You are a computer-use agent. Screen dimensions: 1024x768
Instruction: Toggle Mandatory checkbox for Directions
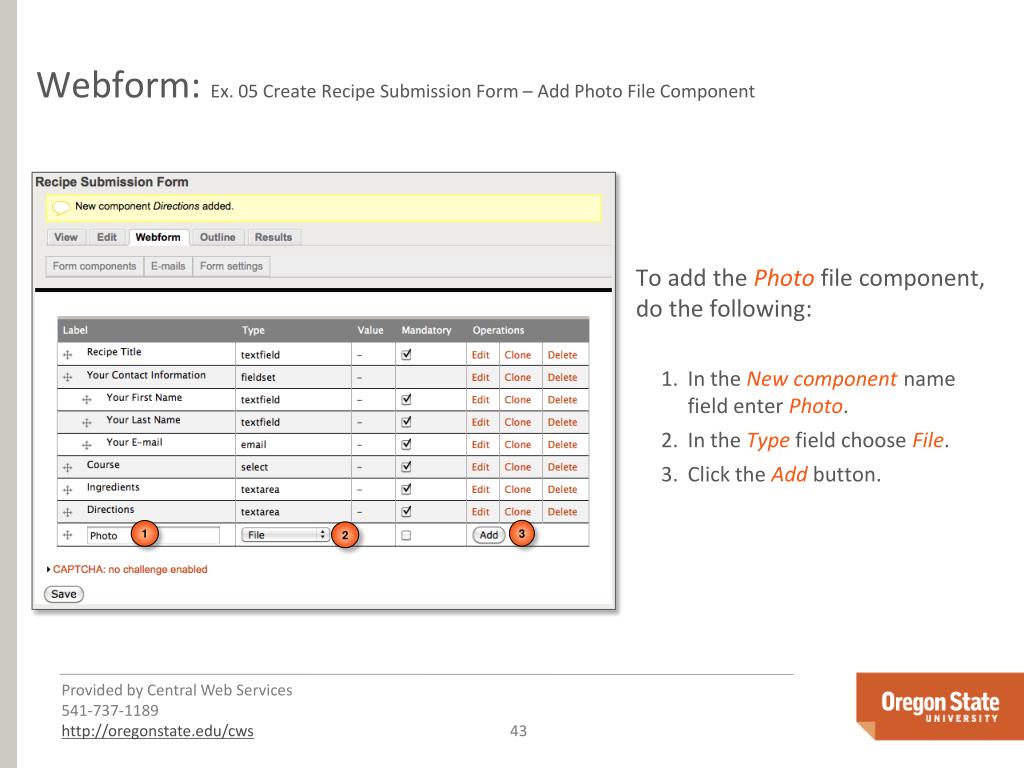(406, 511)
